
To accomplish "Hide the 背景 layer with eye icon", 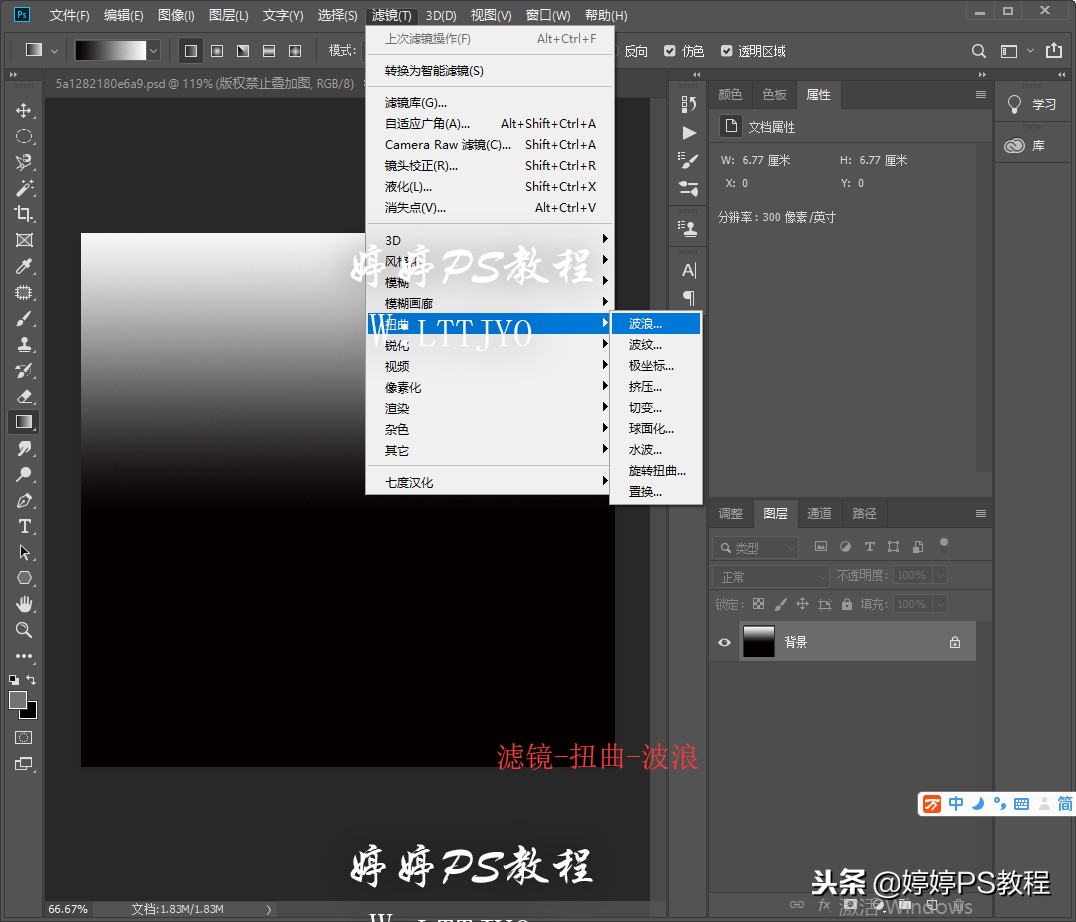I will [x=724, y=642].
